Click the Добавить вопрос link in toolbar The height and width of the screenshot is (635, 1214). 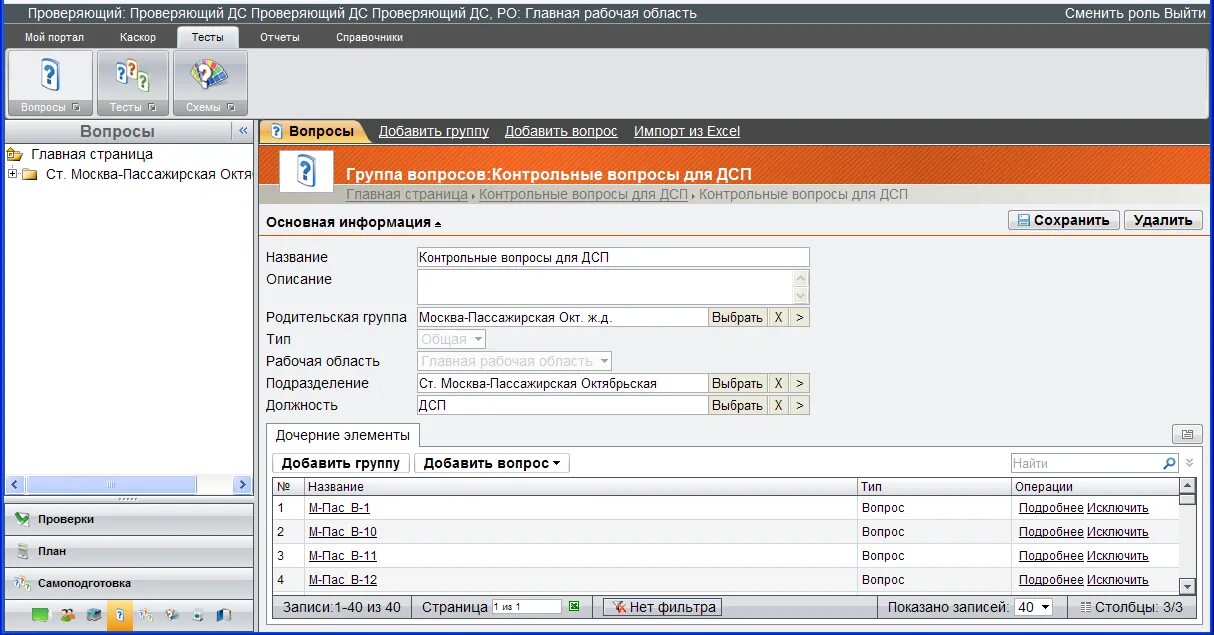point(561,131)
